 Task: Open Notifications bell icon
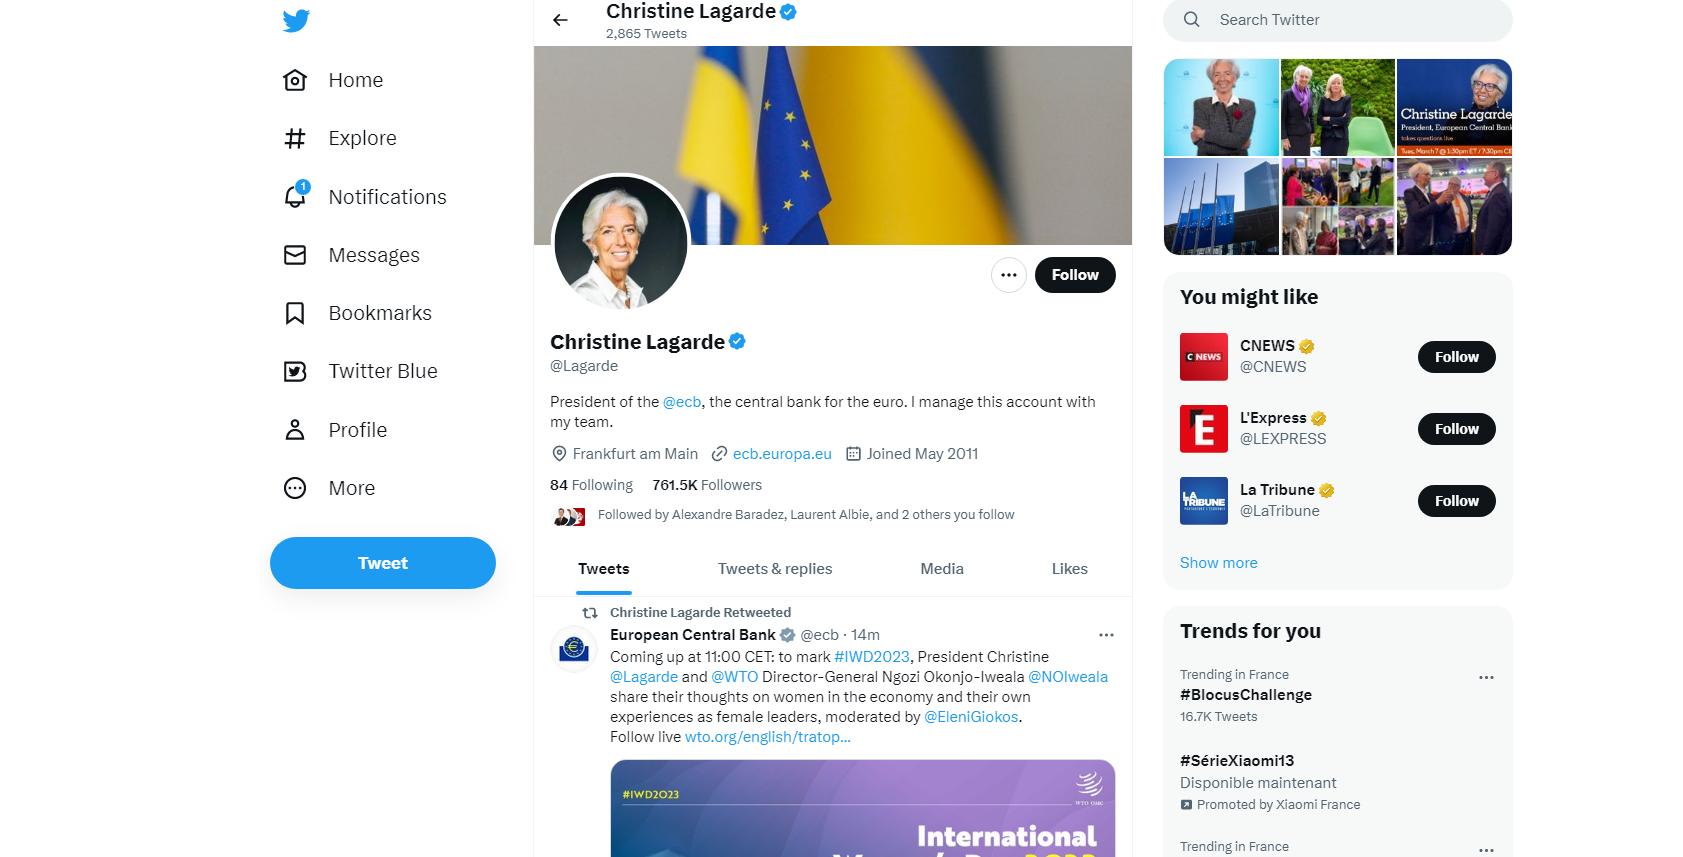point(296,196)
